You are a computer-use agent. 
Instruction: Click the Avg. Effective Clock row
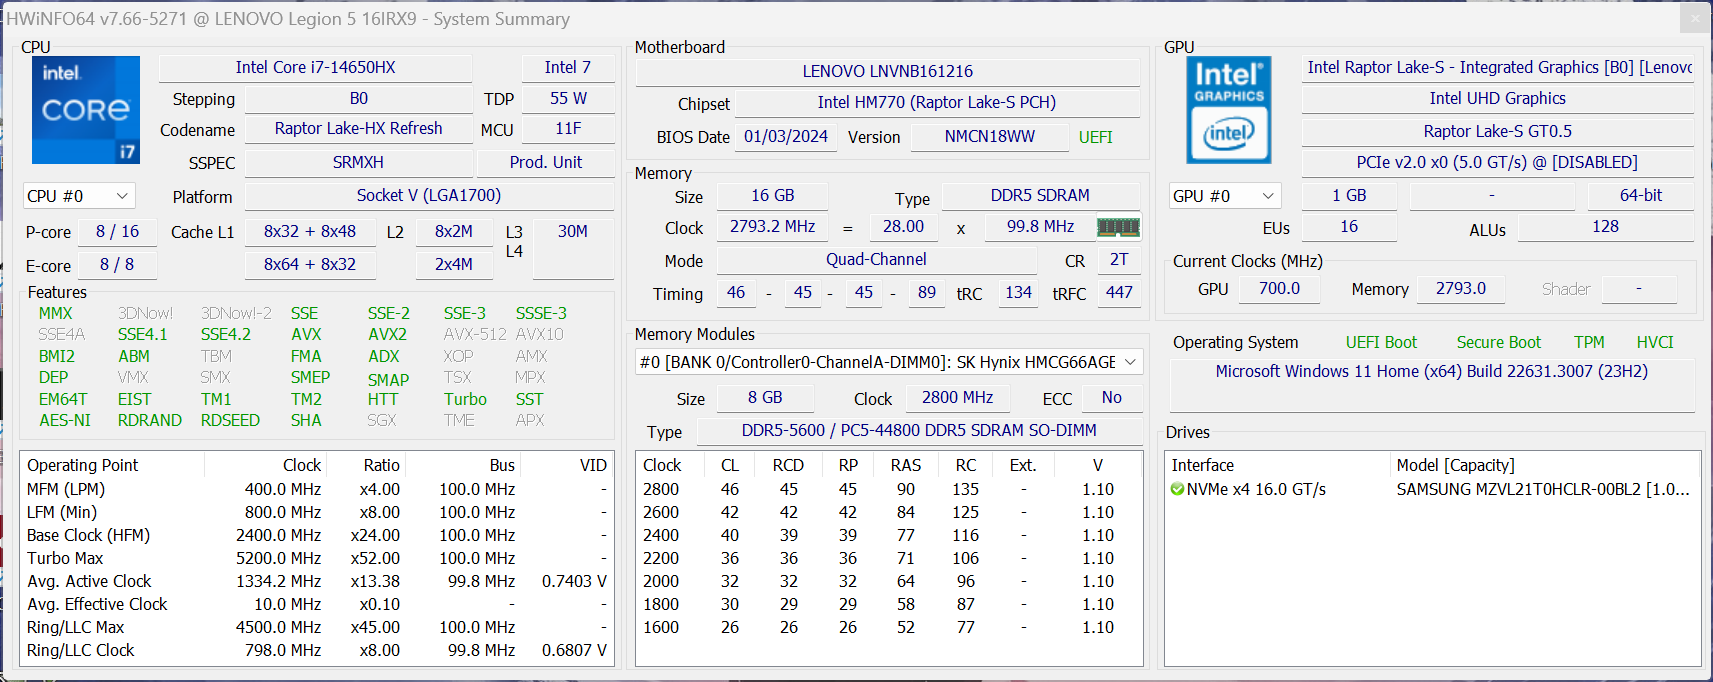(x=317, y=604)
